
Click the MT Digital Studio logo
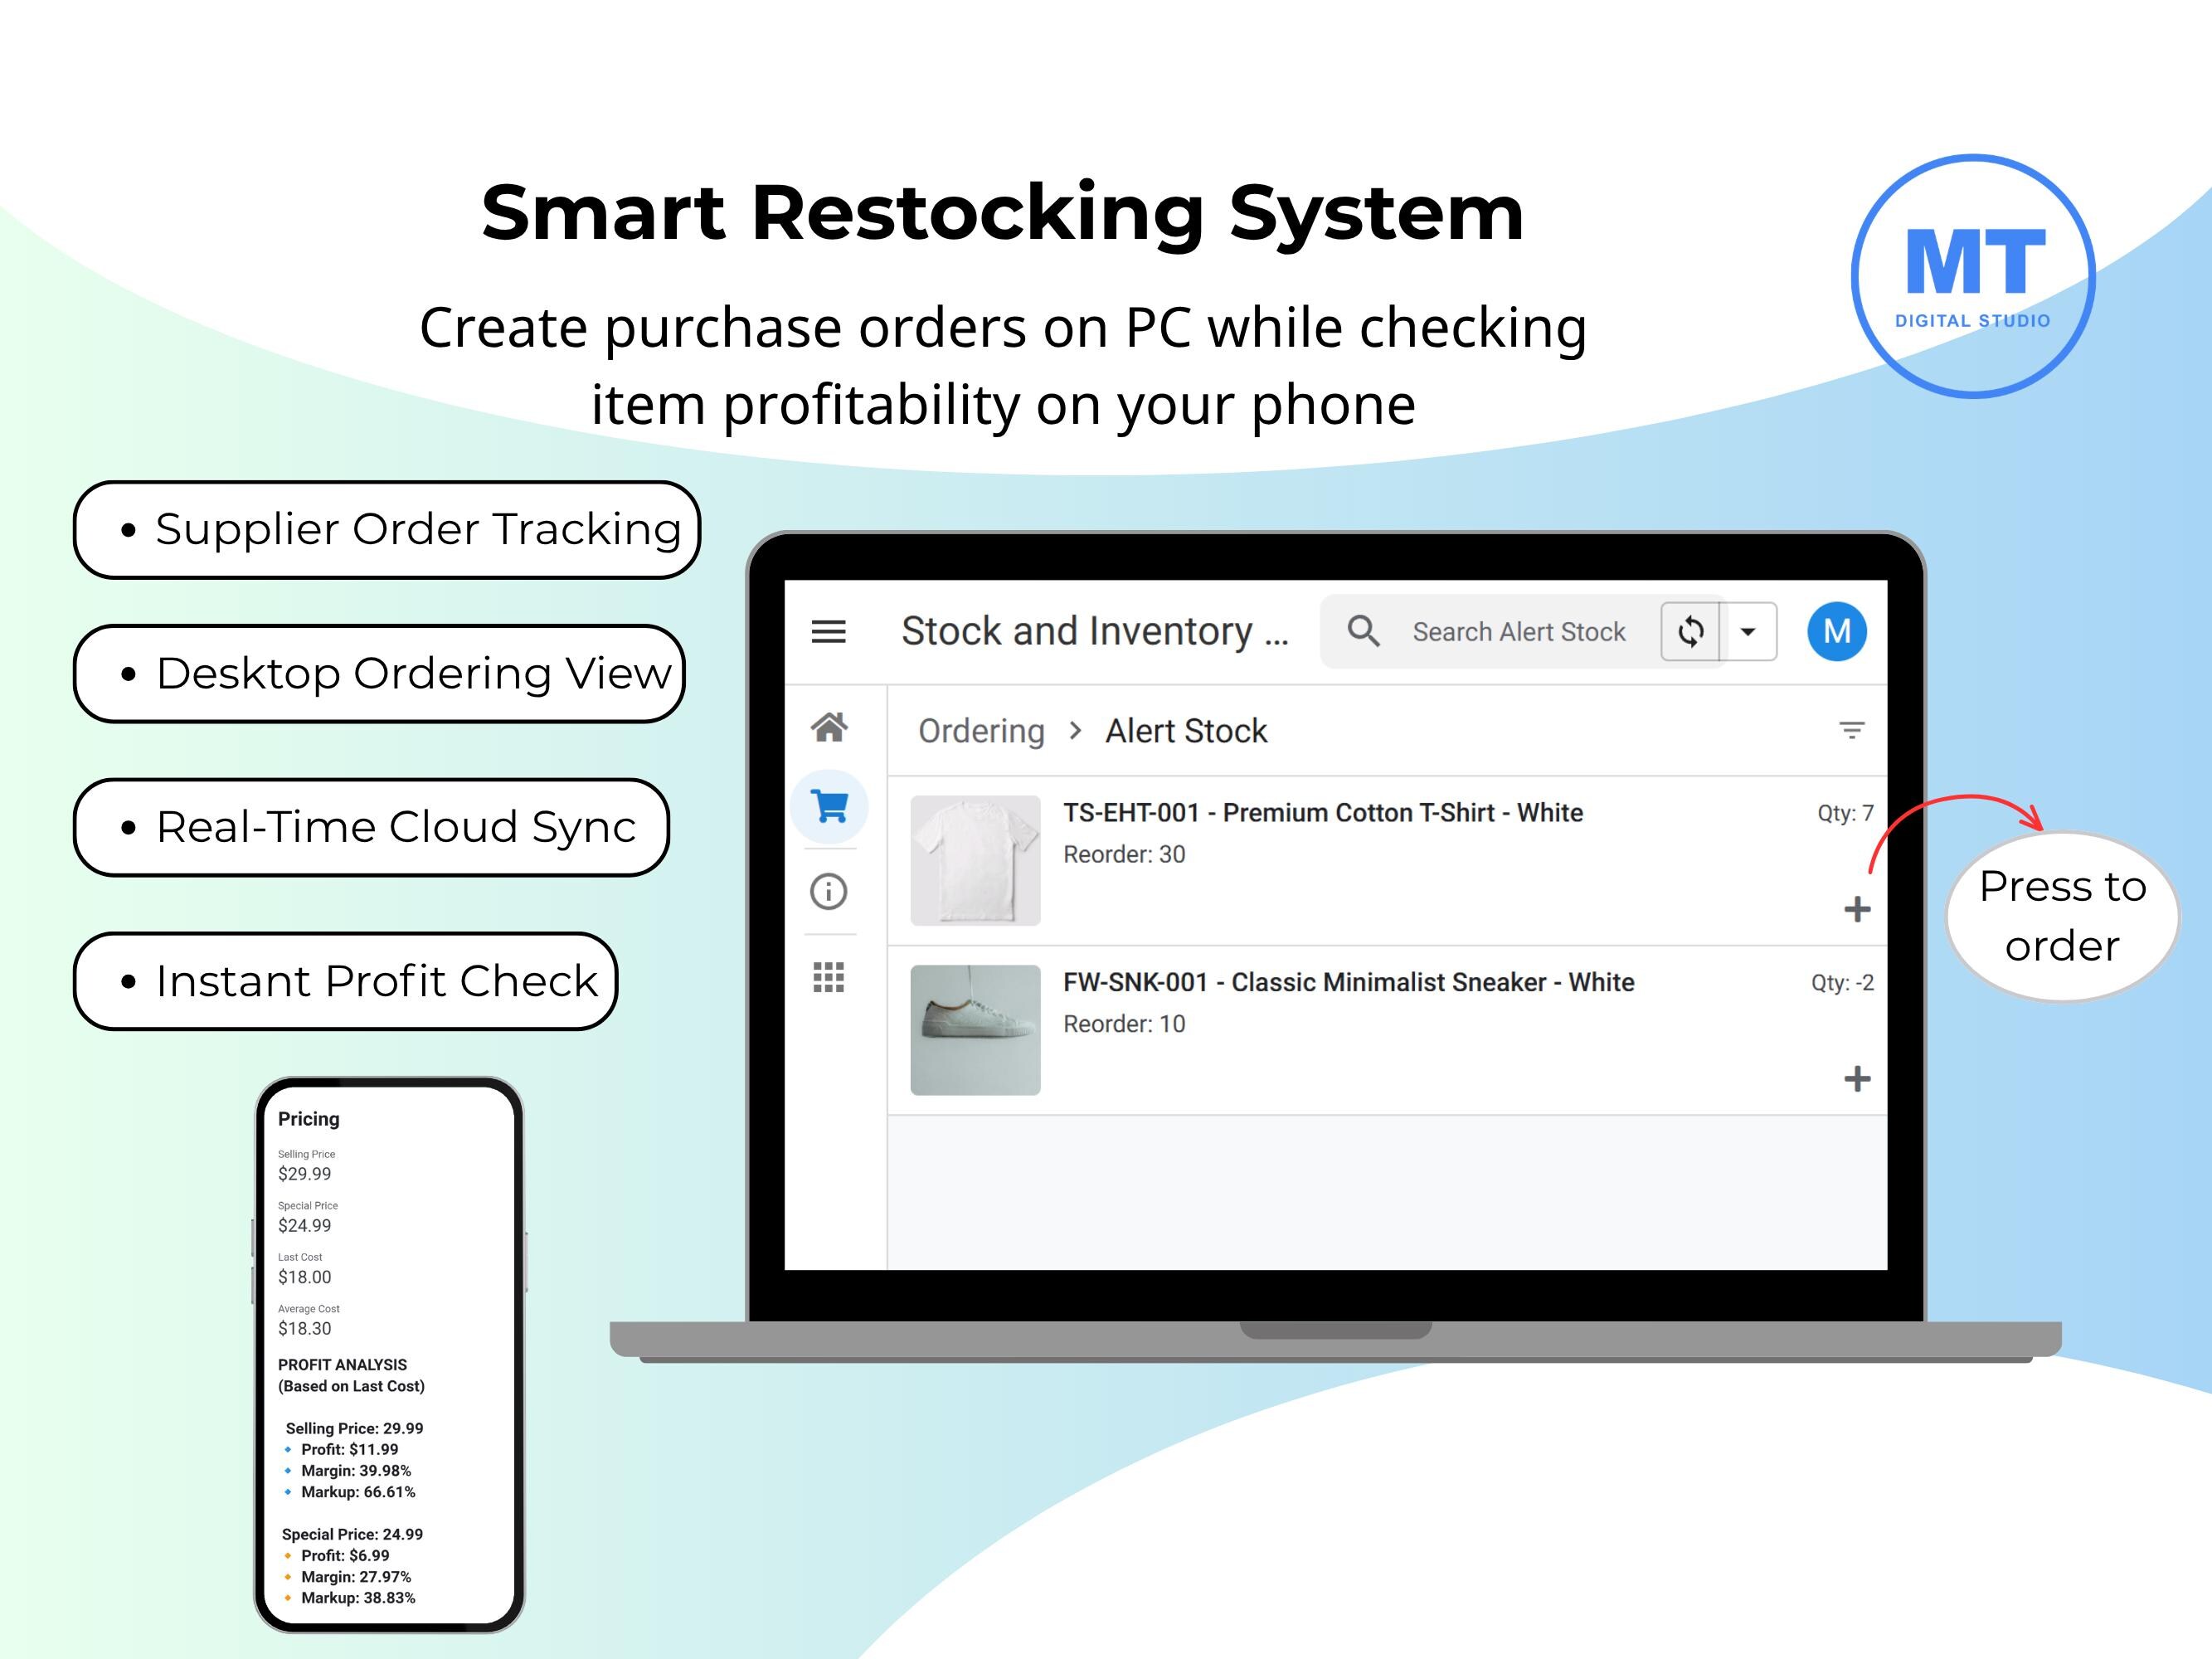(1973, 277)
